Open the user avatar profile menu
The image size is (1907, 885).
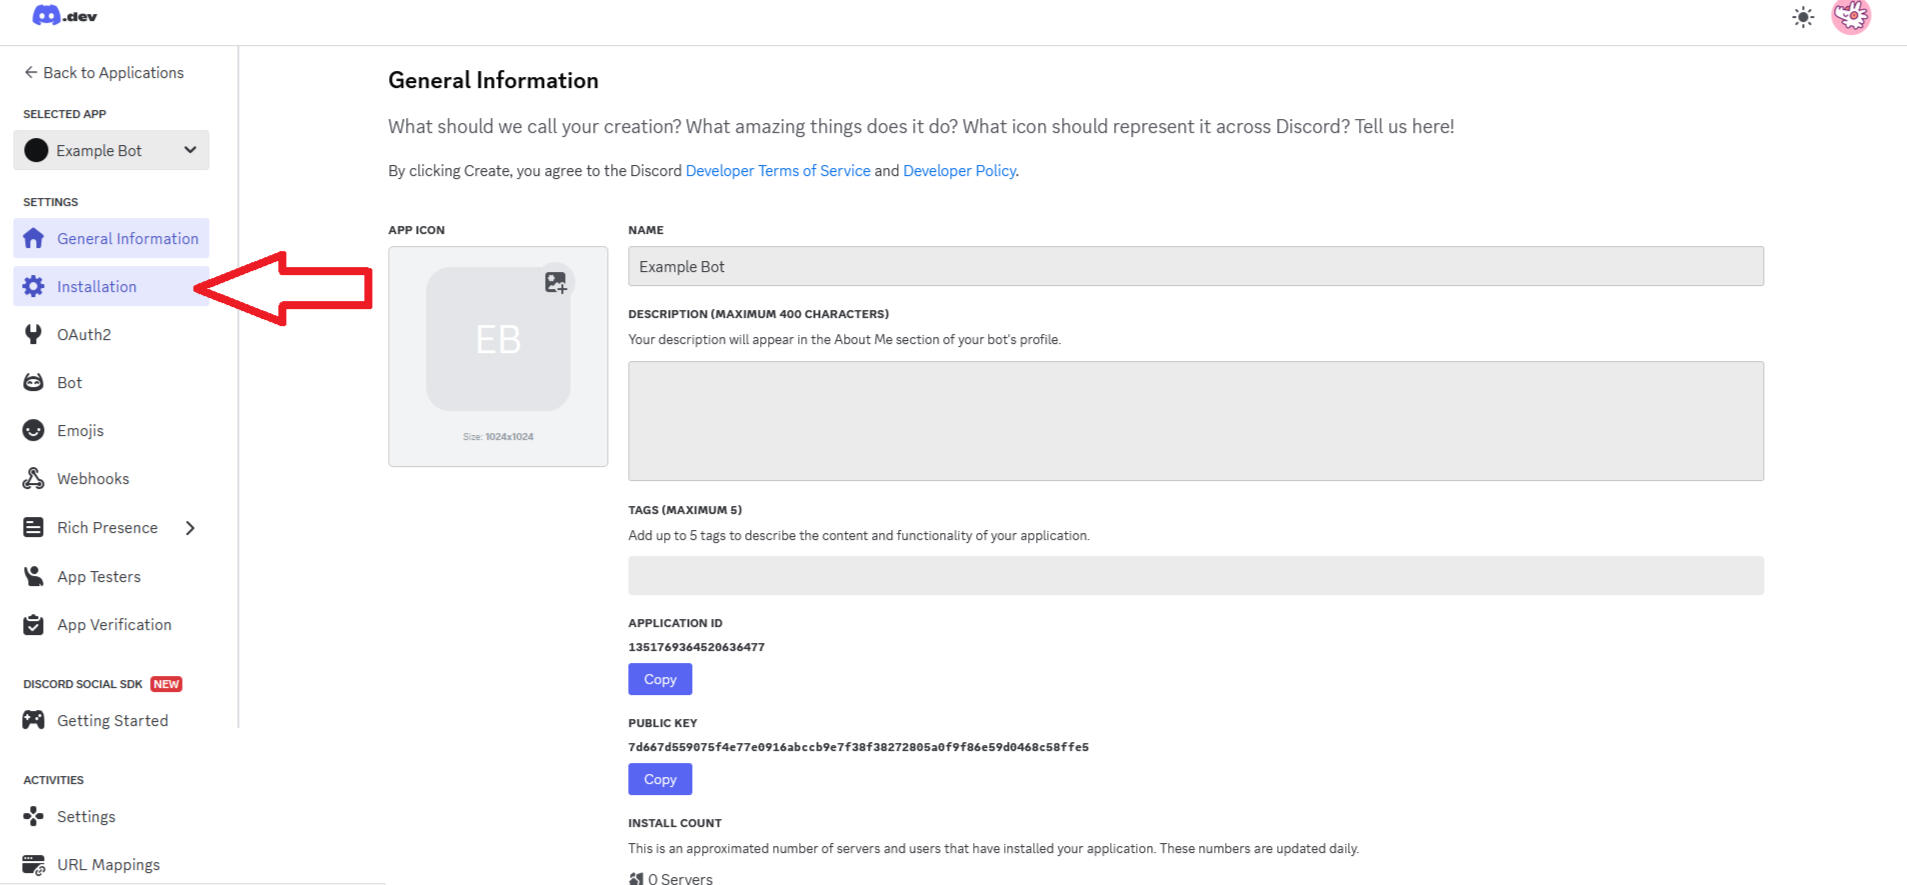coord(1851,16)
